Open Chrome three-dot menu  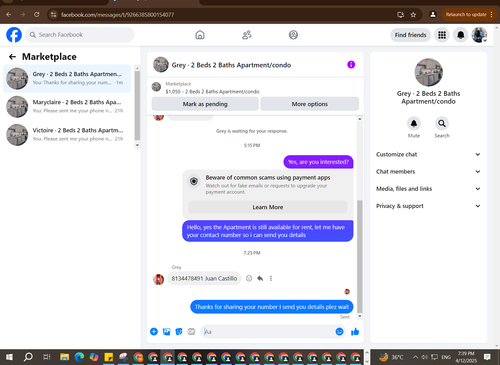(x=492, y=14)
